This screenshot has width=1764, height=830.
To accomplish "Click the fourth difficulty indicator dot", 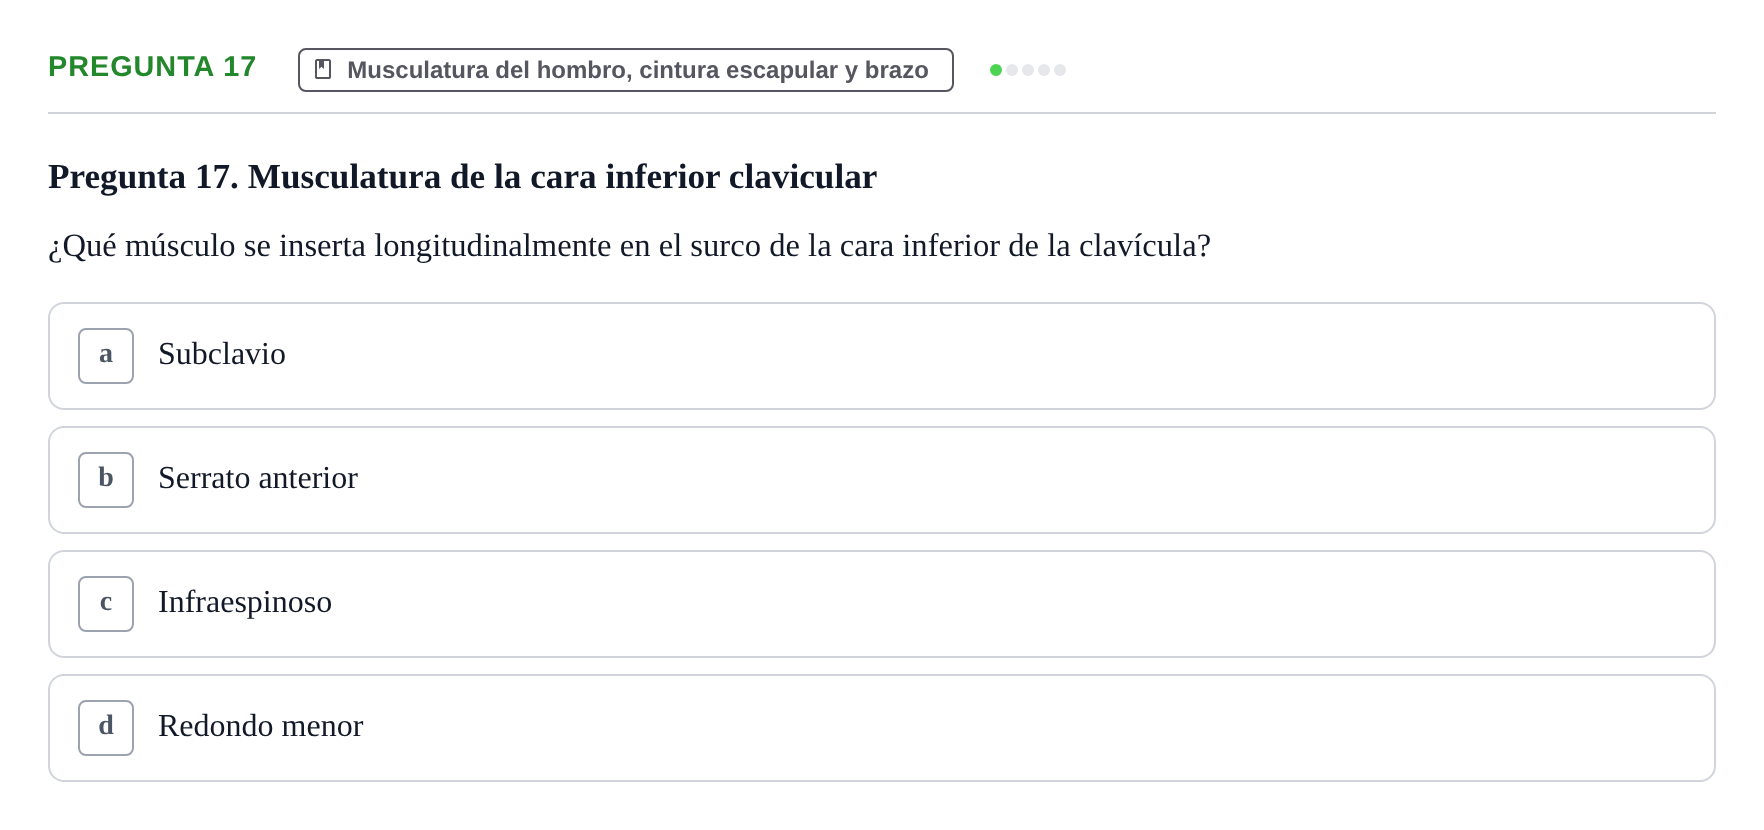I will (x=1044, y=70).
